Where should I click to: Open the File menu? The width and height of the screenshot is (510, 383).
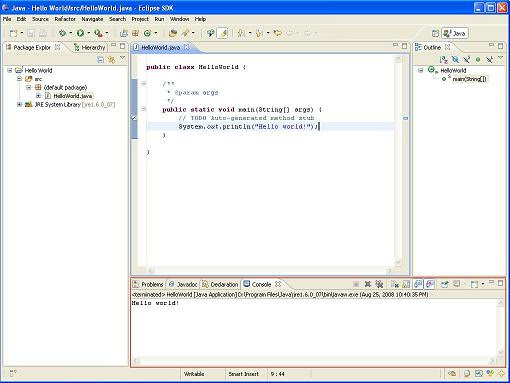[7, 19]
